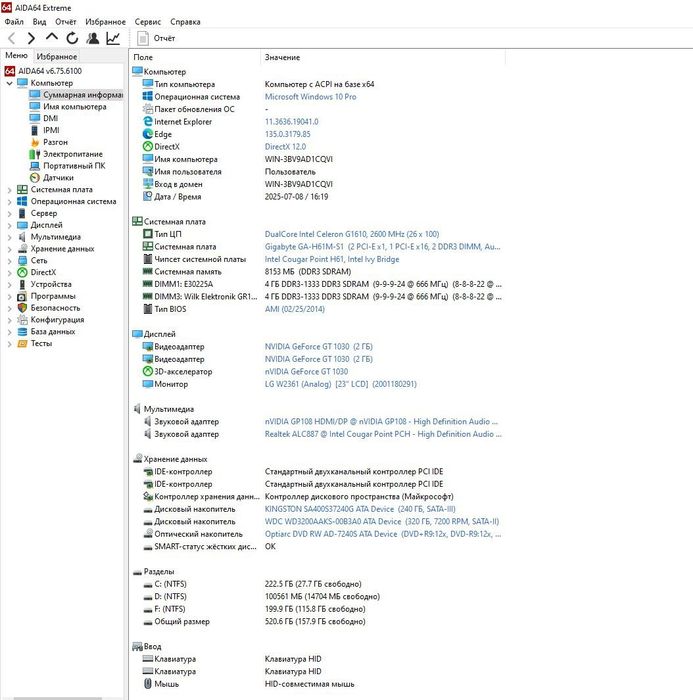Refresh the report with circular arrow icon
The image size is (693, 700).
click(72, 38)
